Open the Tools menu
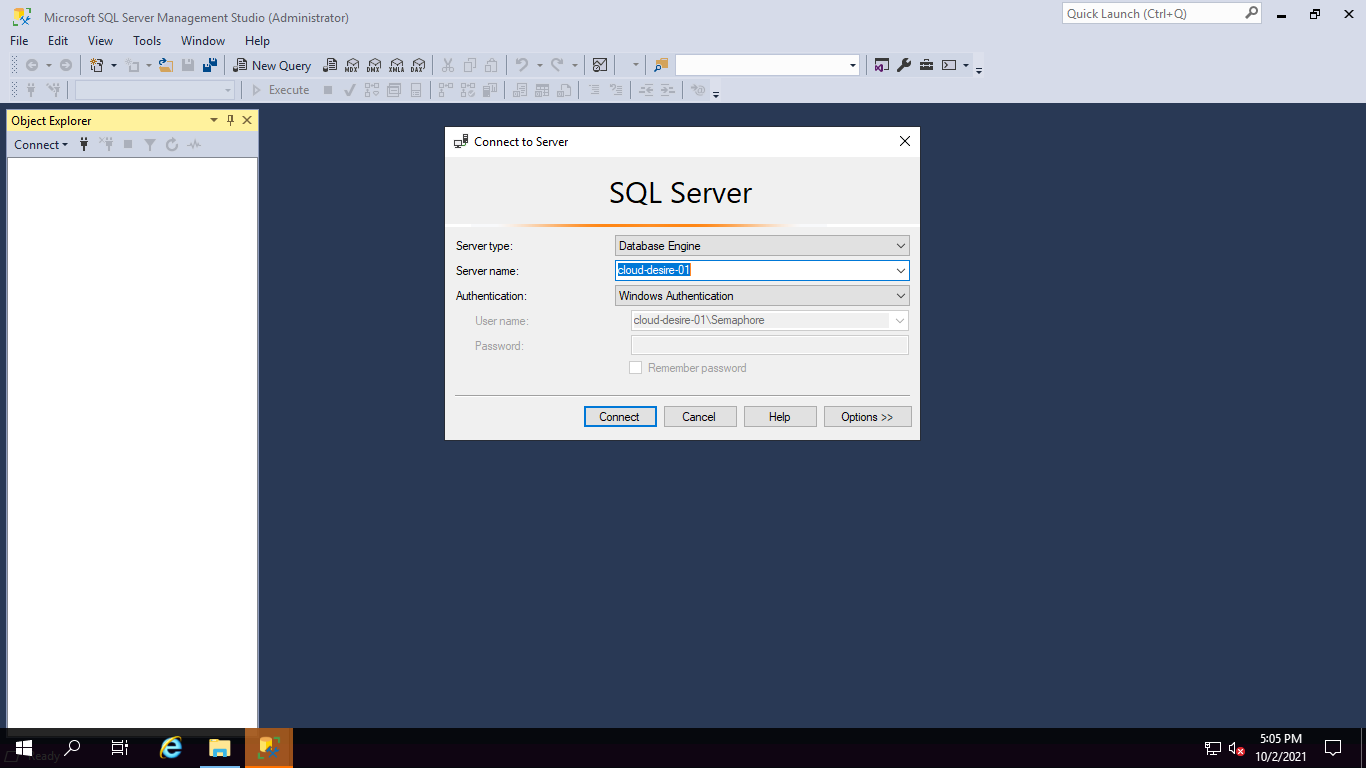Screen dimensions: 1366x768 (147, 41)
